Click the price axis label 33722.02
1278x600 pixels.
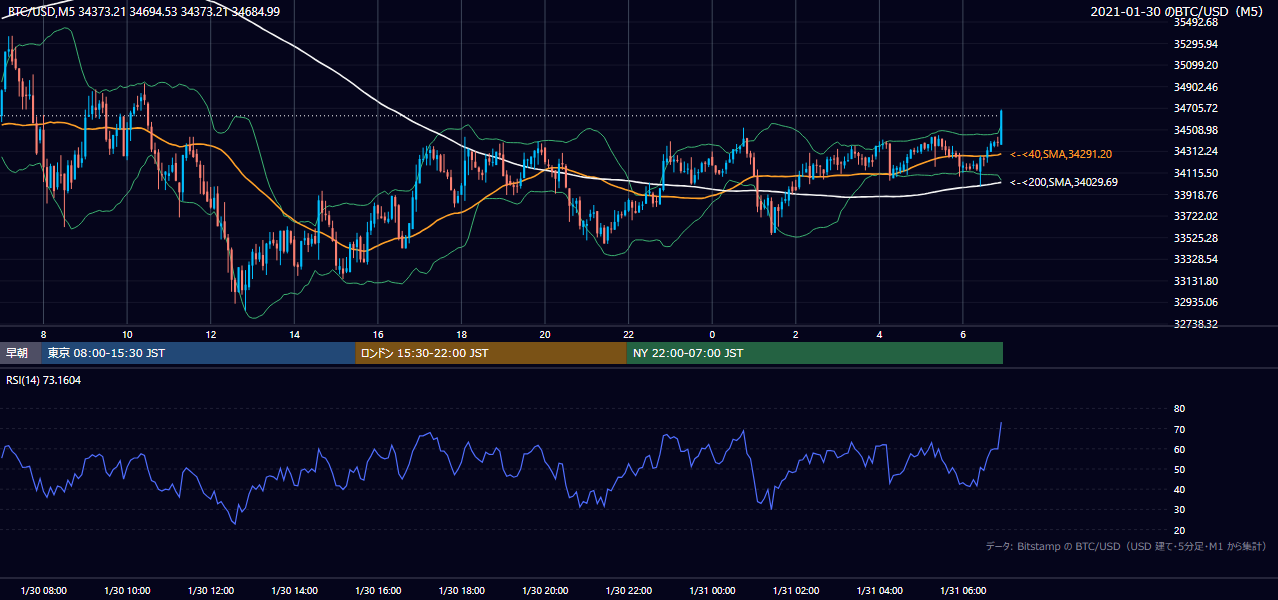pyautogui.click(x=1196, y=216)
